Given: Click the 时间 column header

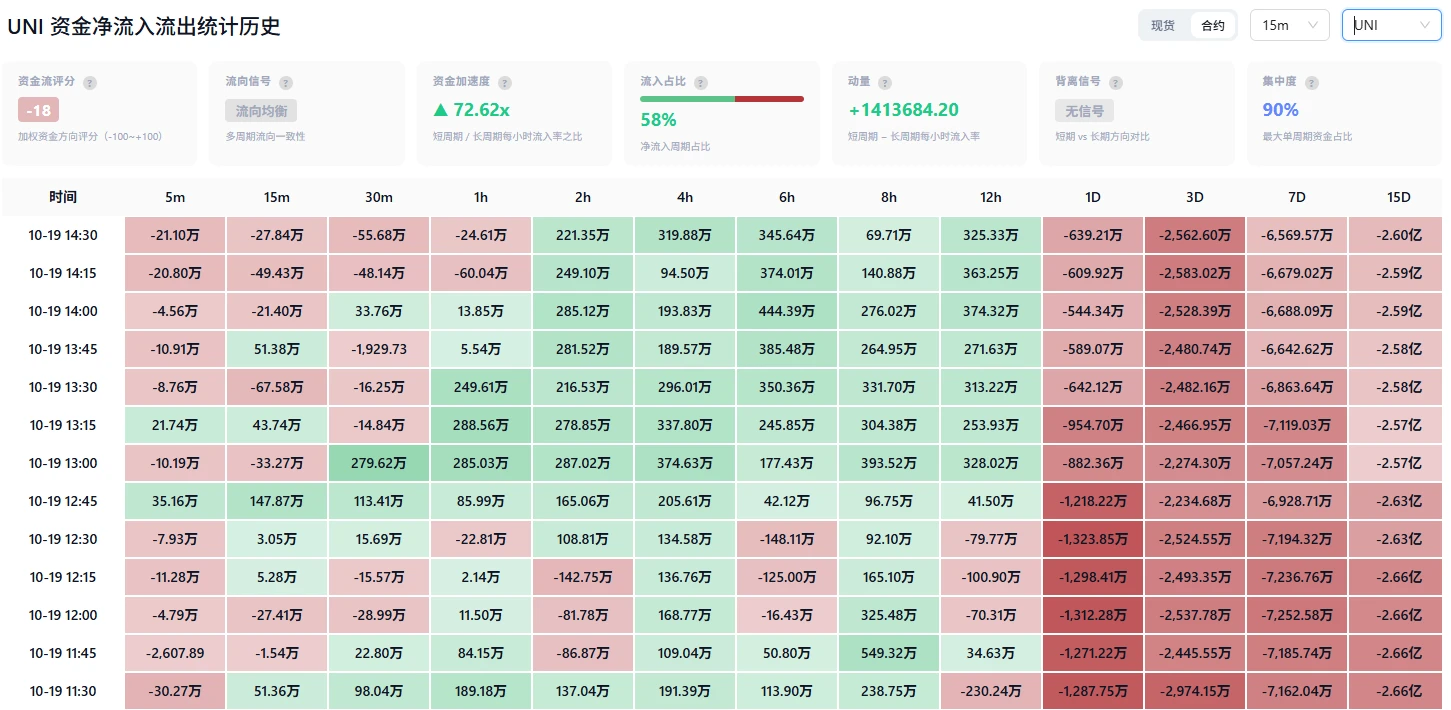Looking at the screenshot, I should [63, 197].
